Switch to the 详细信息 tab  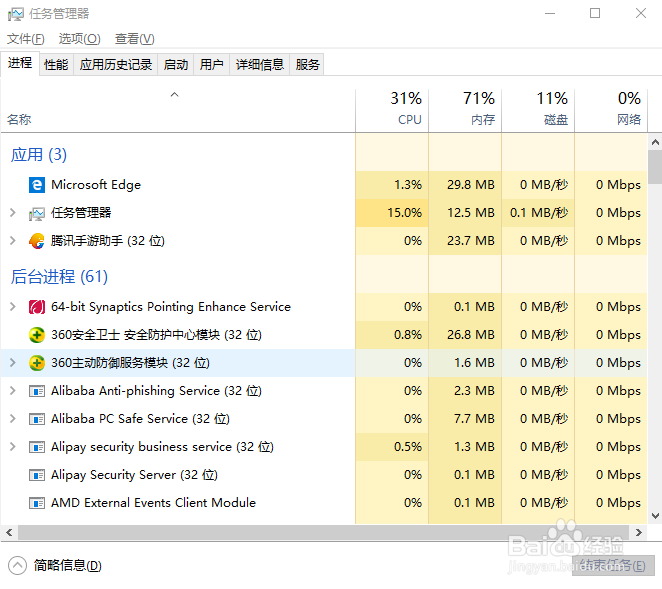[x=260, y=65]
